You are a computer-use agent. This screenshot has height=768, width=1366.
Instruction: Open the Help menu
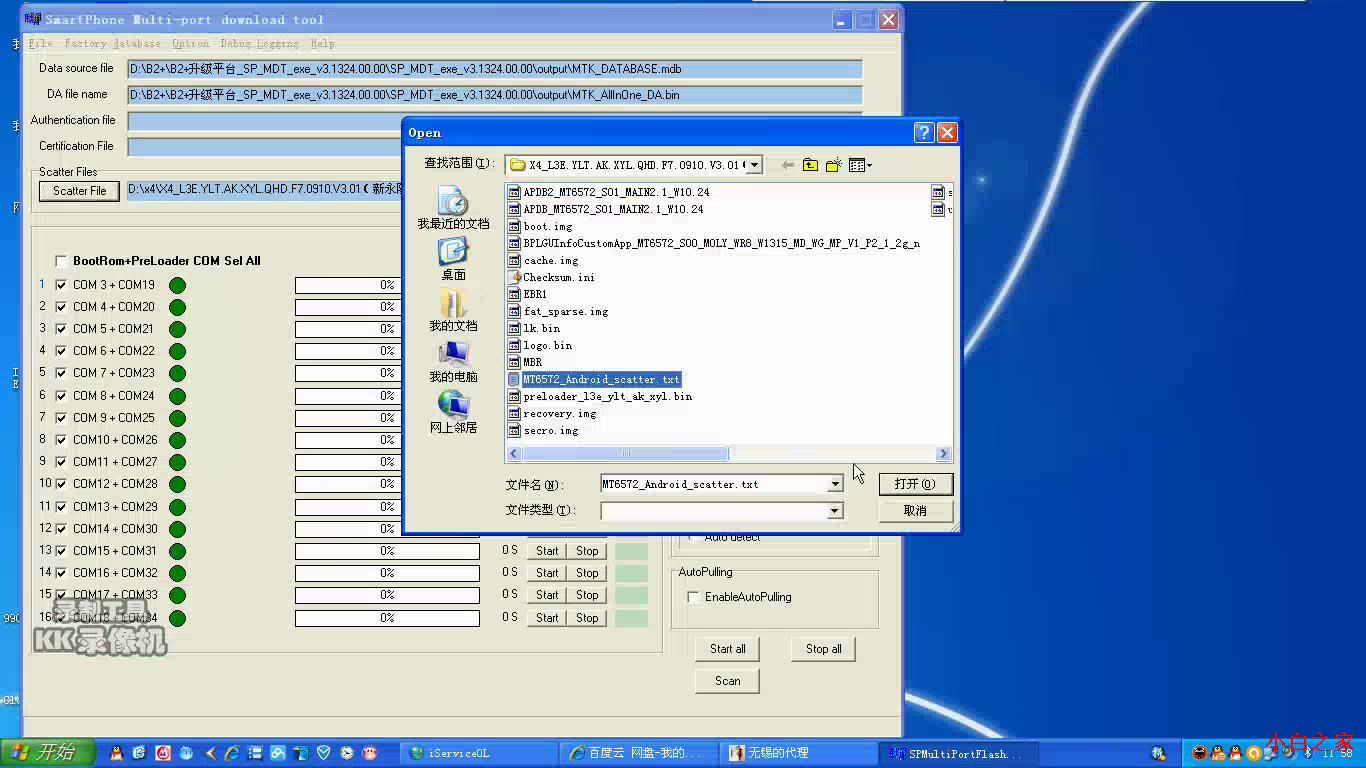[x=322, y=44]
